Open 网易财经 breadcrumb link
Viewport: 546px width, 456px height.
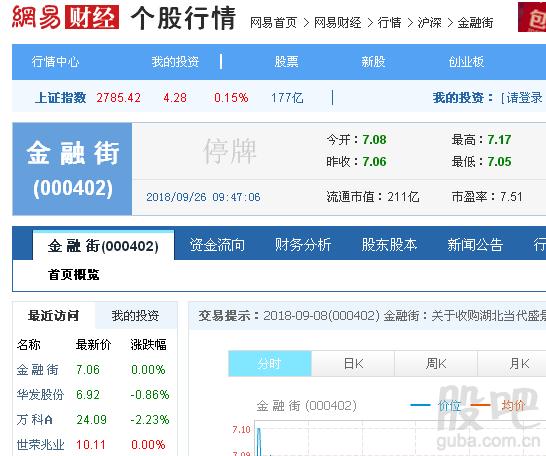point(337,23)
